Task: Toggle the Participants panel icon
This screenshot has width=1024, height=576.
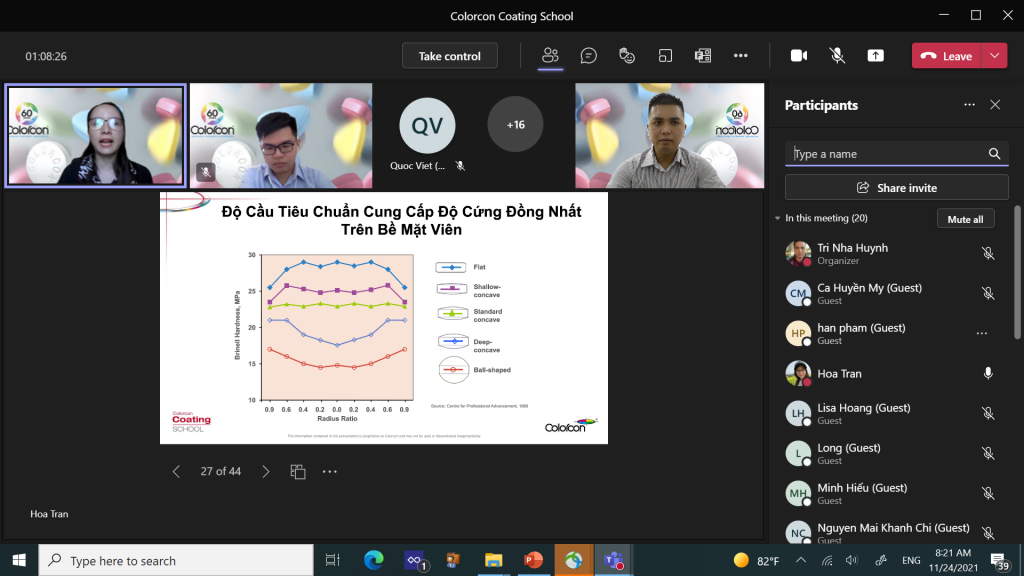Action: click(x=550, y=56)
